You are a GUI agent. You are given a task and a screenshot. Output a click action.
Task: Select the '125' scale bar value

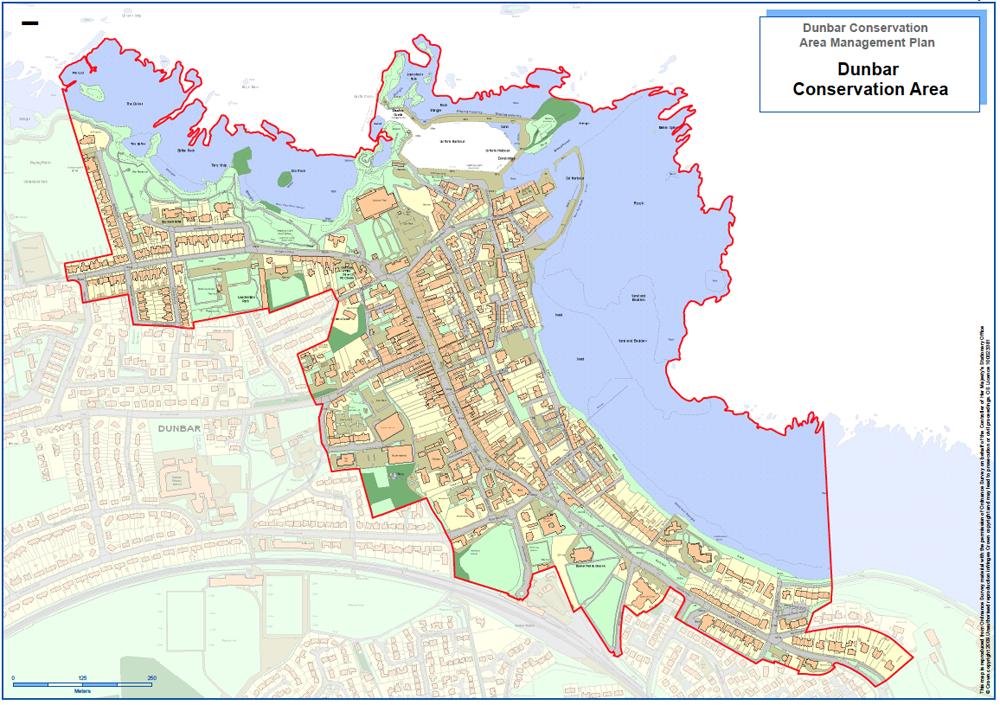pyautogui.click(x=82, y=678)
